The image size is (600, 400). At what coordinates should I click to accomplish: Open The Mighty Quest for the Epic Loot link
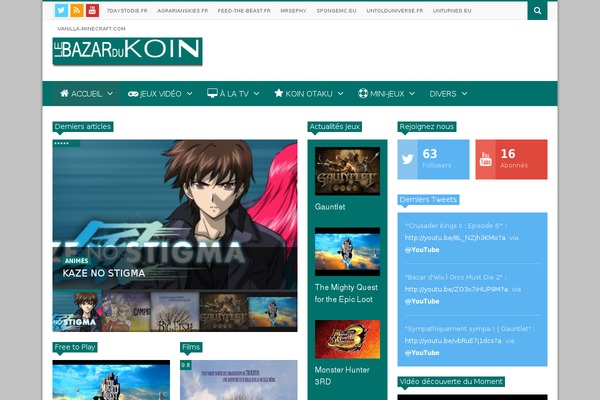pyautogui.click(x=346, y=293)
